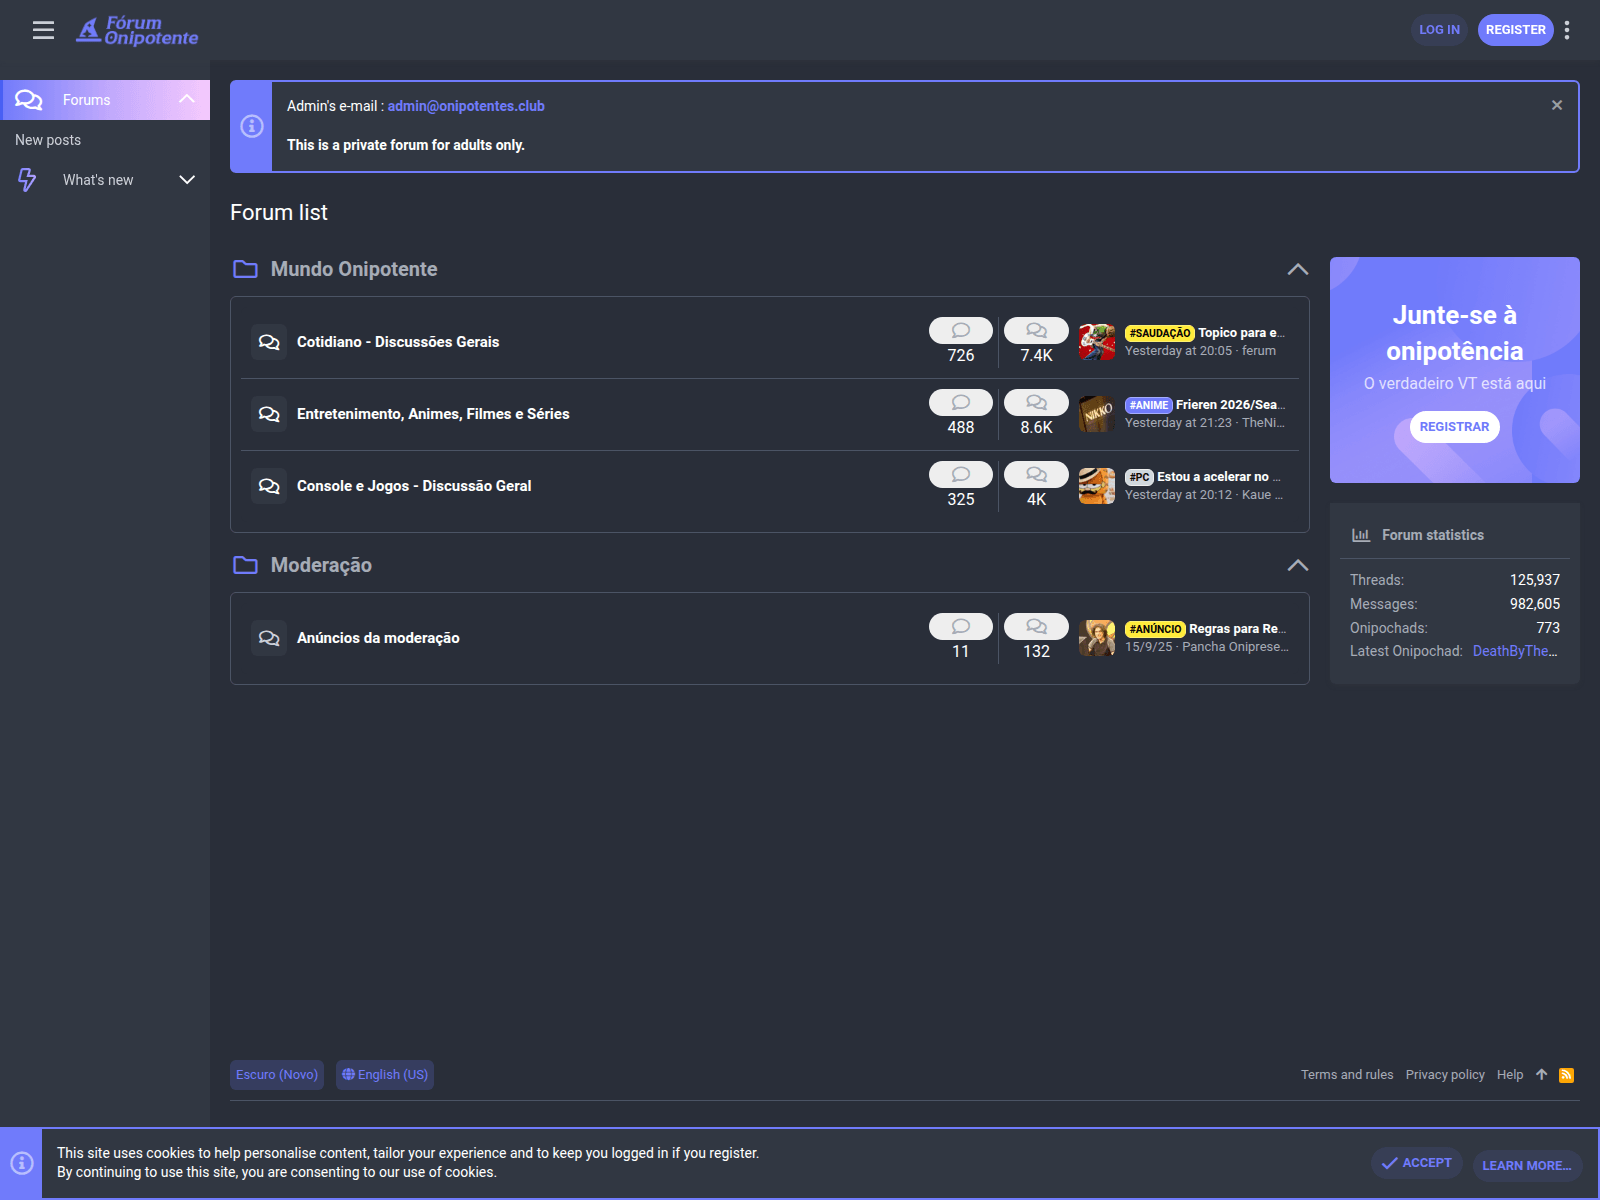Click the scroll-to-top arrow in footer
This screenshot has height=1200, width=1600.
(1541, 1075)
